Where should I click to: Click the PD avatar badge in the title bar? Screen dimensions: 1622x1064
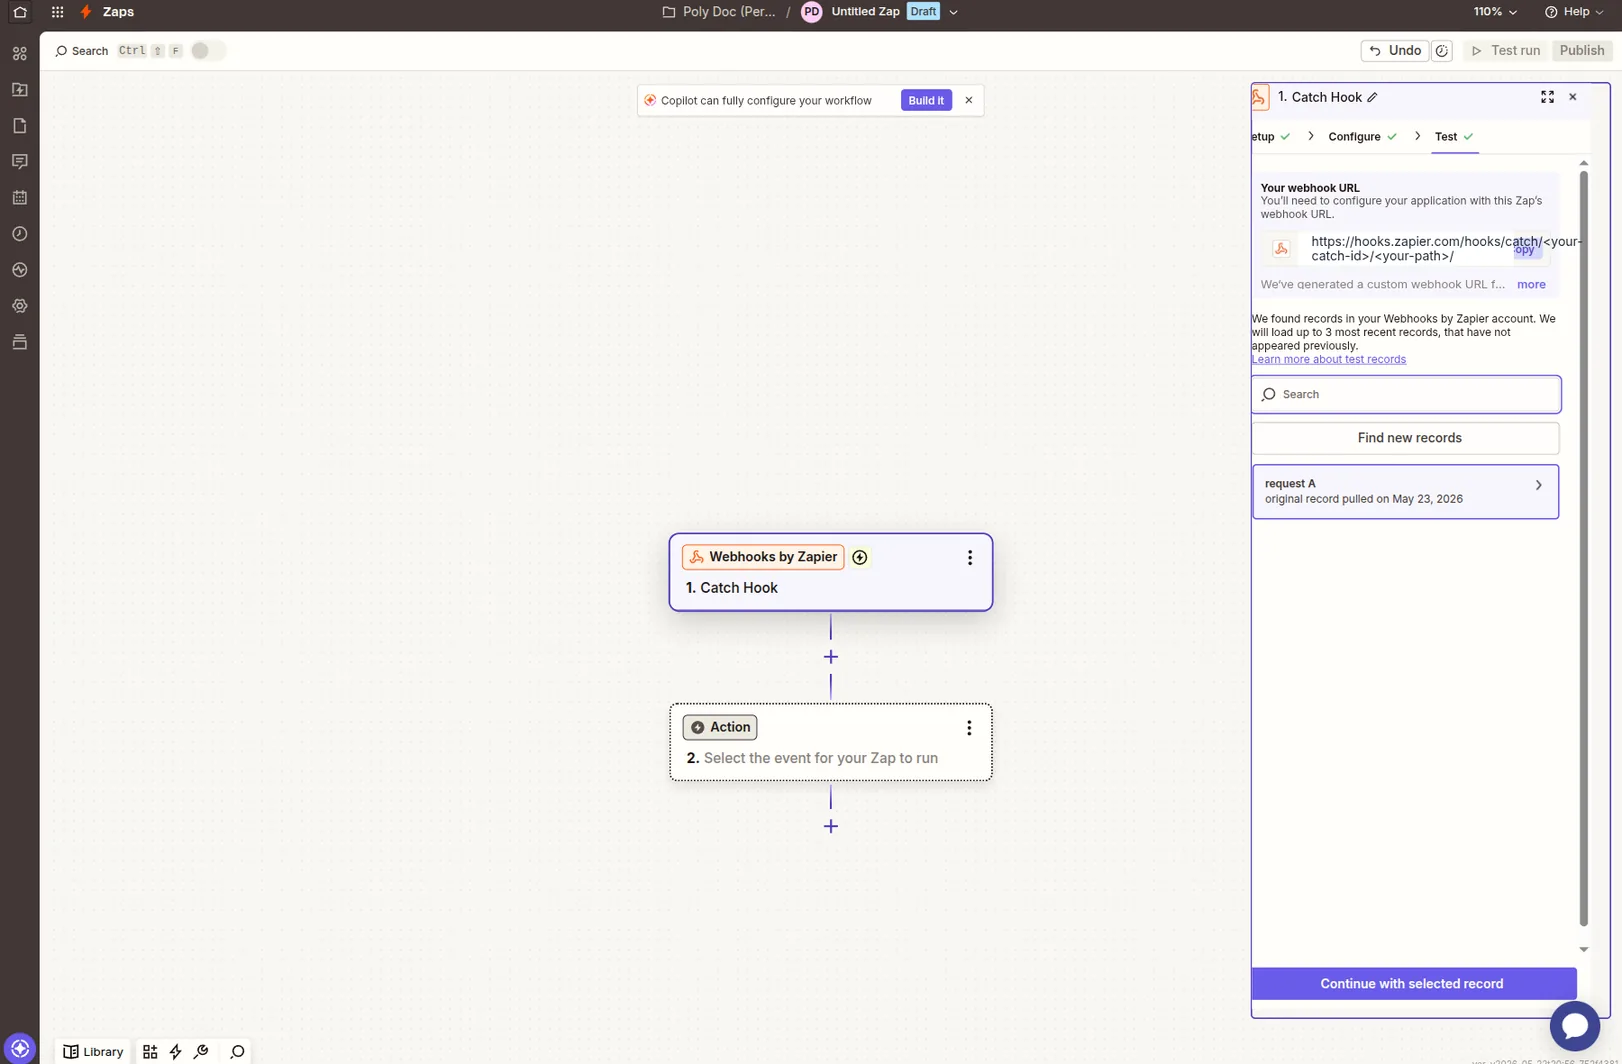click(x=812, y=12)
